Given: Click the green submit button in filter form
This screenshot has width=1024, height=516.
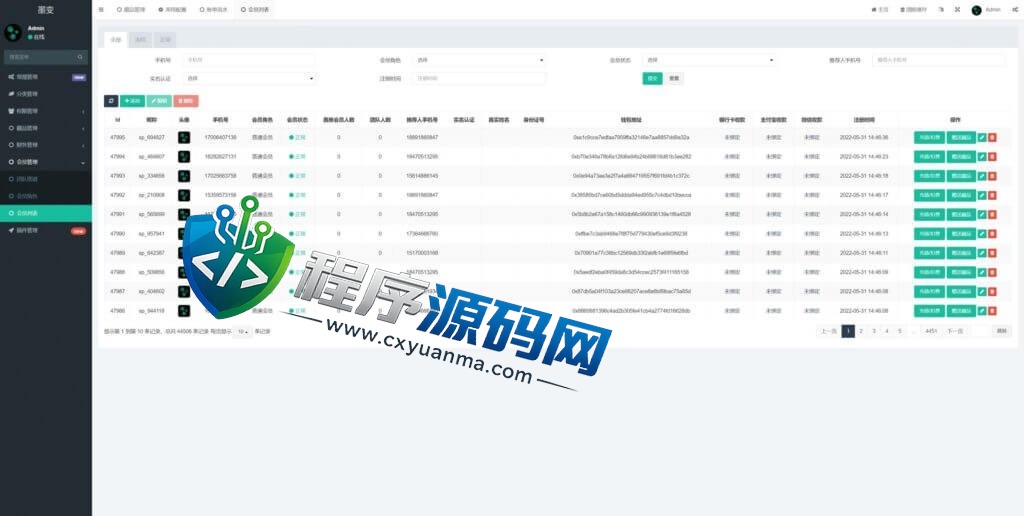Looking at the screenshot, I should [652, 78].
